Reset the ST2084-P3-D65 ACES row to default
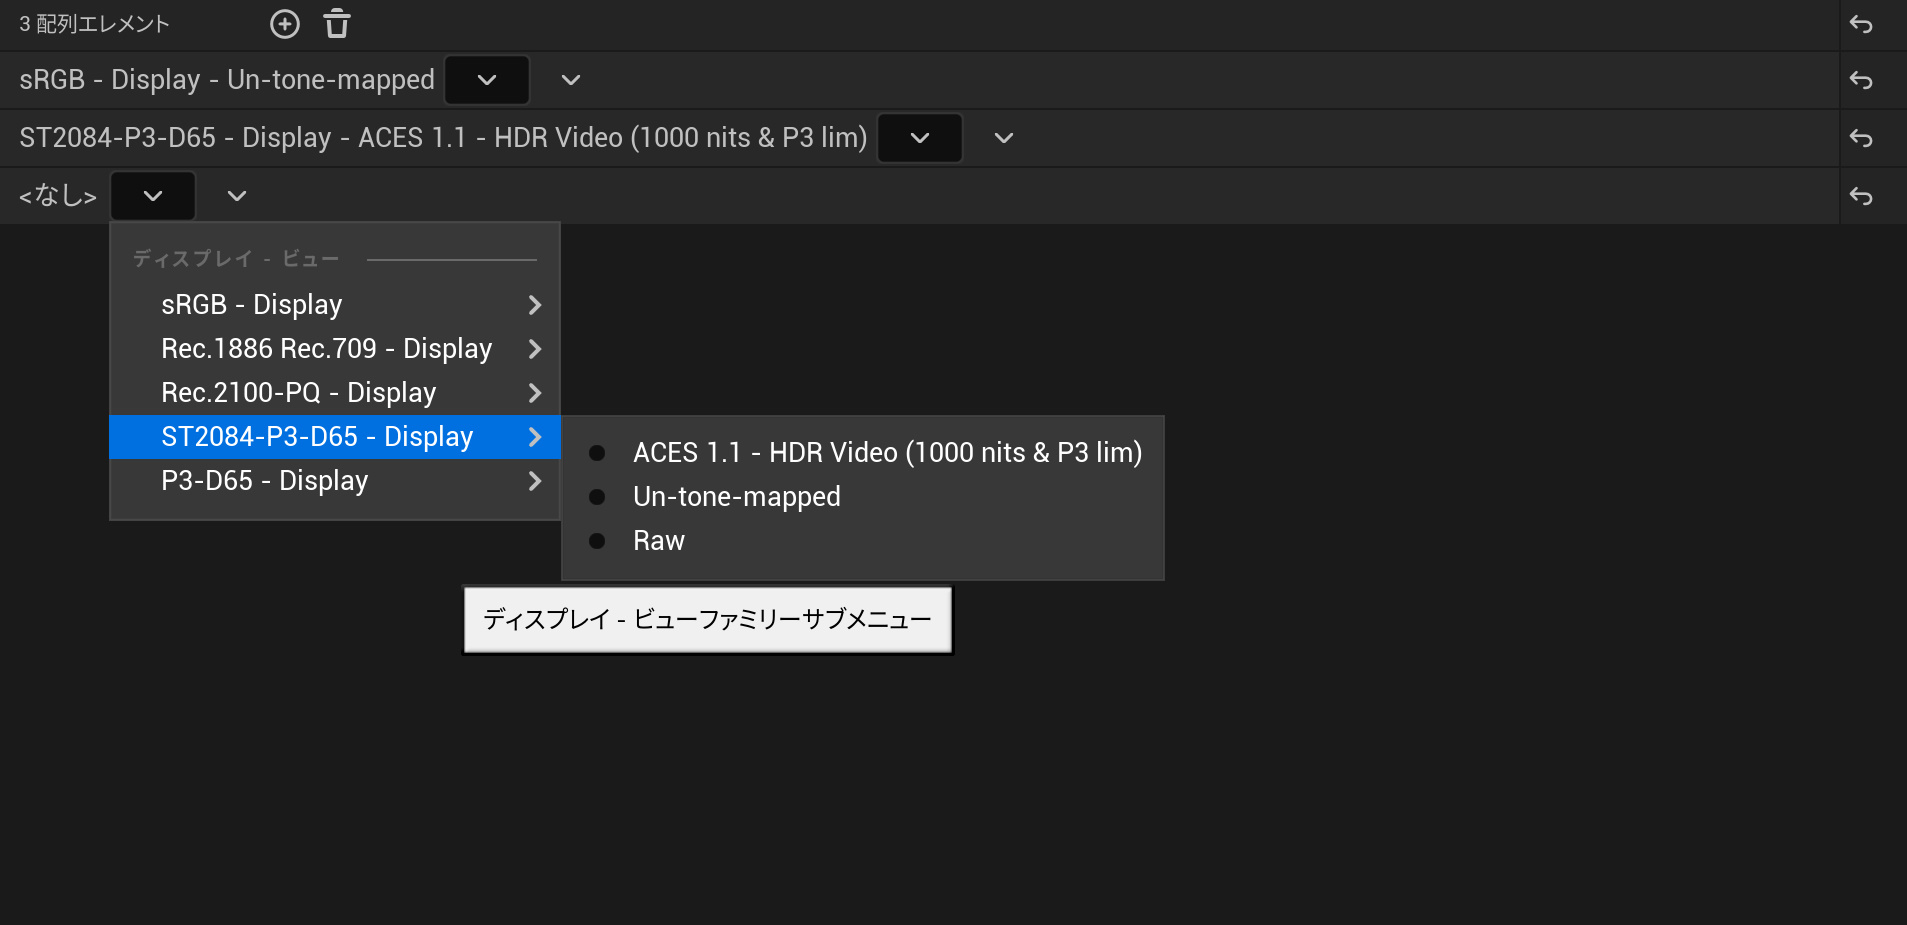The image size is (1907, 925). [x=1861, y=138]
